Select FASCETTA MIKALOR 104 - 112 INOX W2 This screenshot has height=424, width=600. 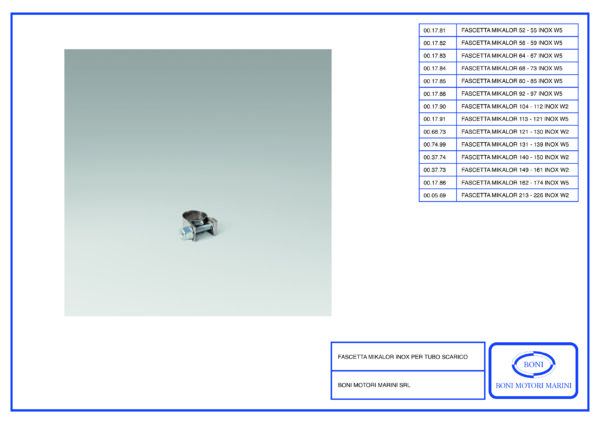515,106
